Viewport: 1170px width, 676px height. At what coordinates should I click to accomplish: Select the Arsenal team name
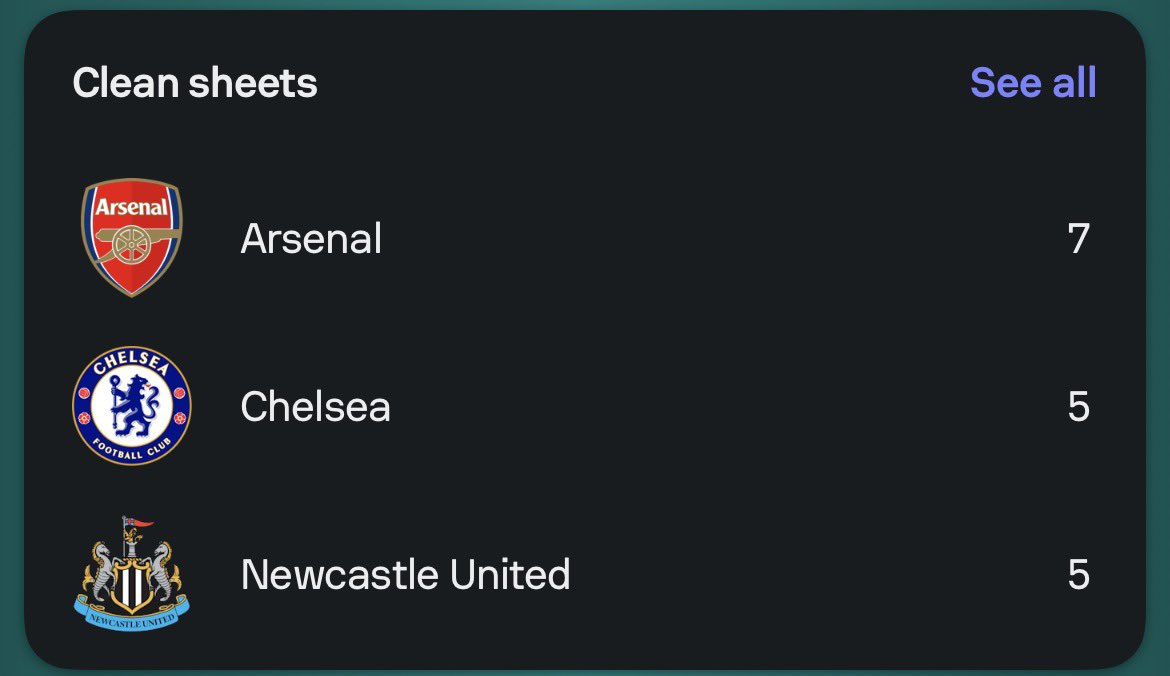pos(311,239)
